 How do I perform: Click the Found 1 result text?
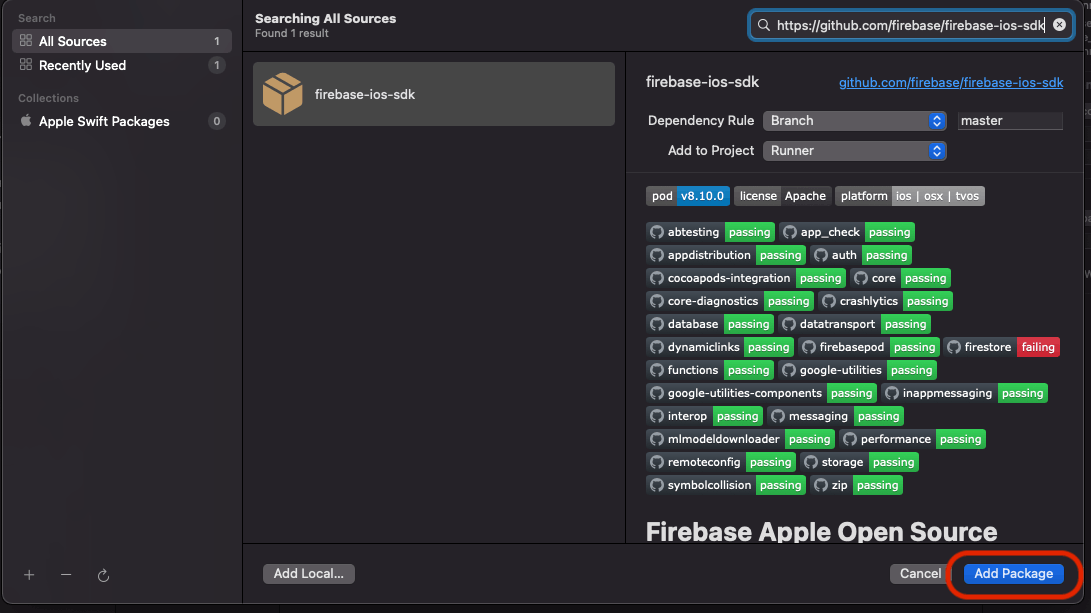coord(292,33)
